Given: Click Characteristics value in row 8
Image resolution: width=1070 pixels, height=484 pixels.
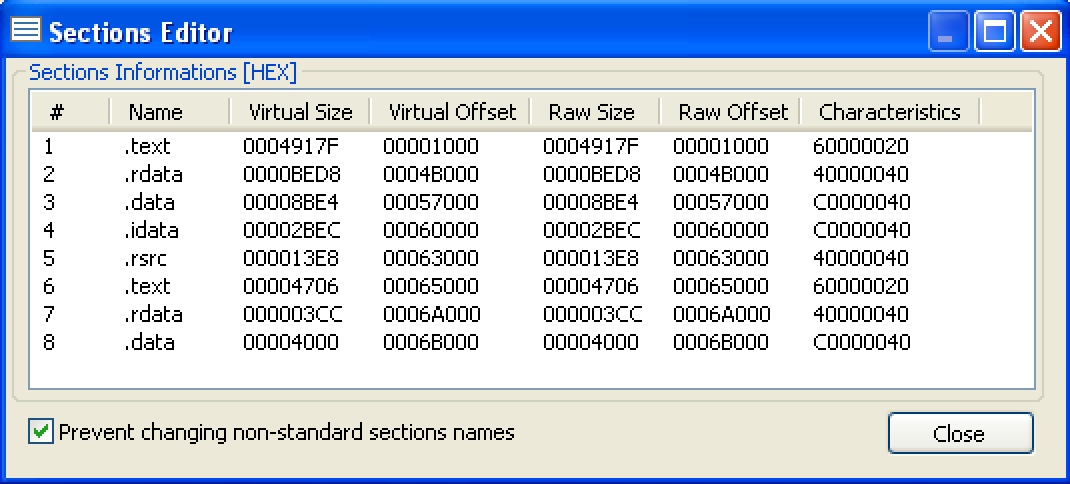Looking at the screenshot, I should pos(861,341).
